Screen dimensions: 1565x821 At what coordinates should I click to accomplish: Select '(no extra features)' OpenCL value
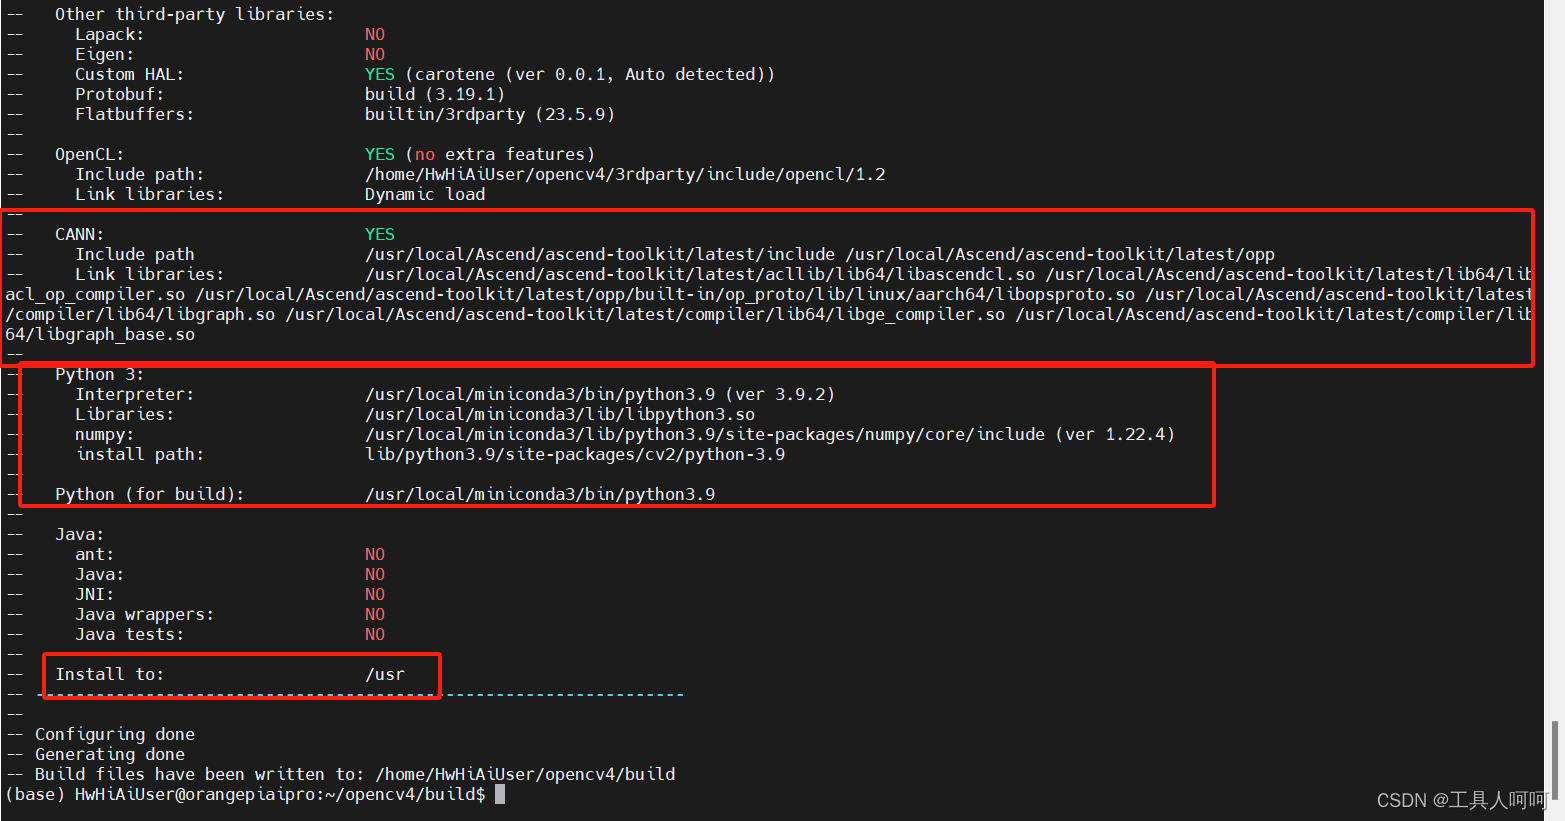point(500,154)
